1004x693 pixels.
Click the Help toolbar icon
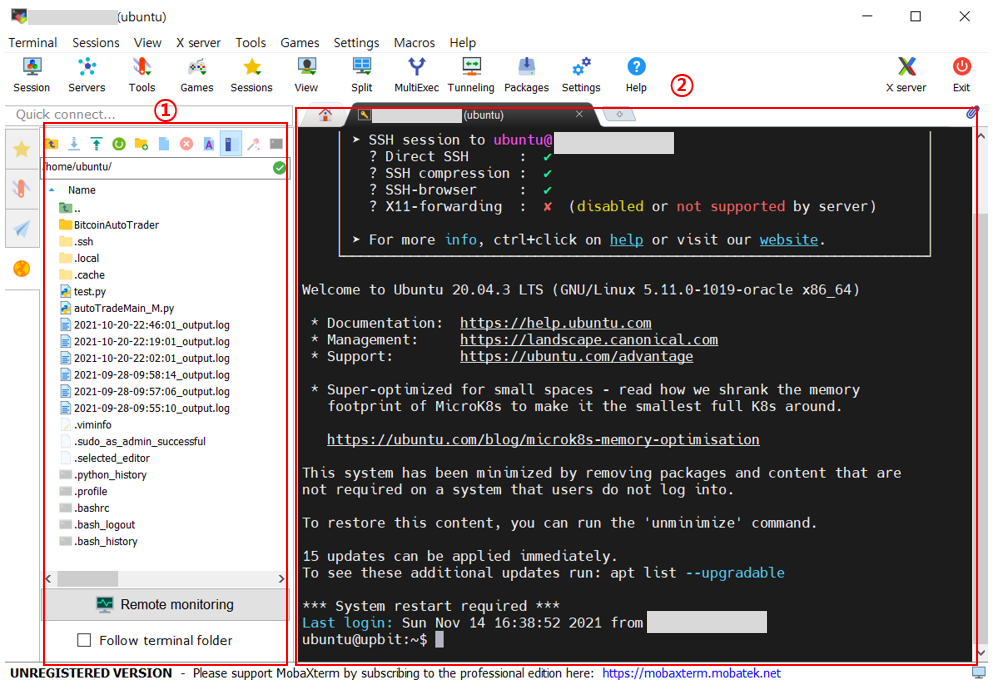point(636,75)
